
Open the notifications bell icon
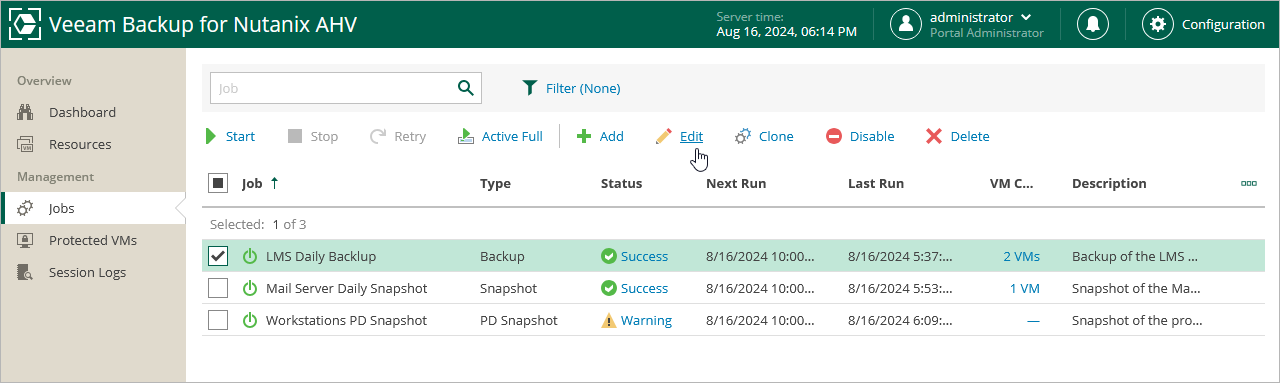pos(1092,24)
